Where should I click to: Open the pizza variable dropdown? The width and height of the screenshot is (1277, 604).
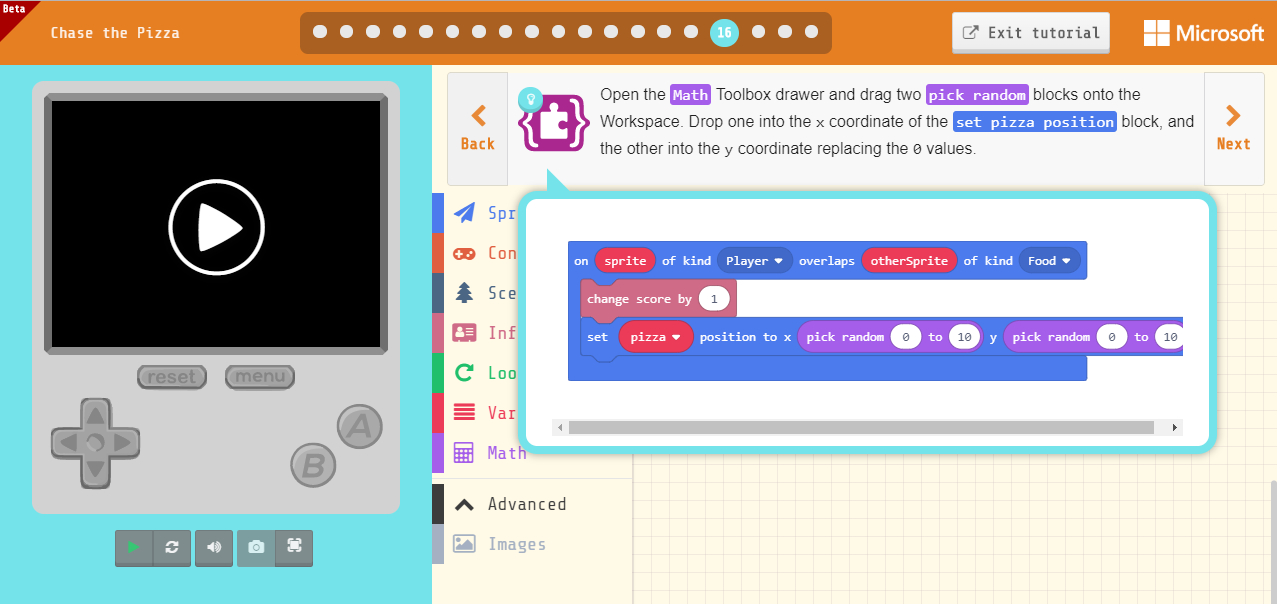(655, 336)
